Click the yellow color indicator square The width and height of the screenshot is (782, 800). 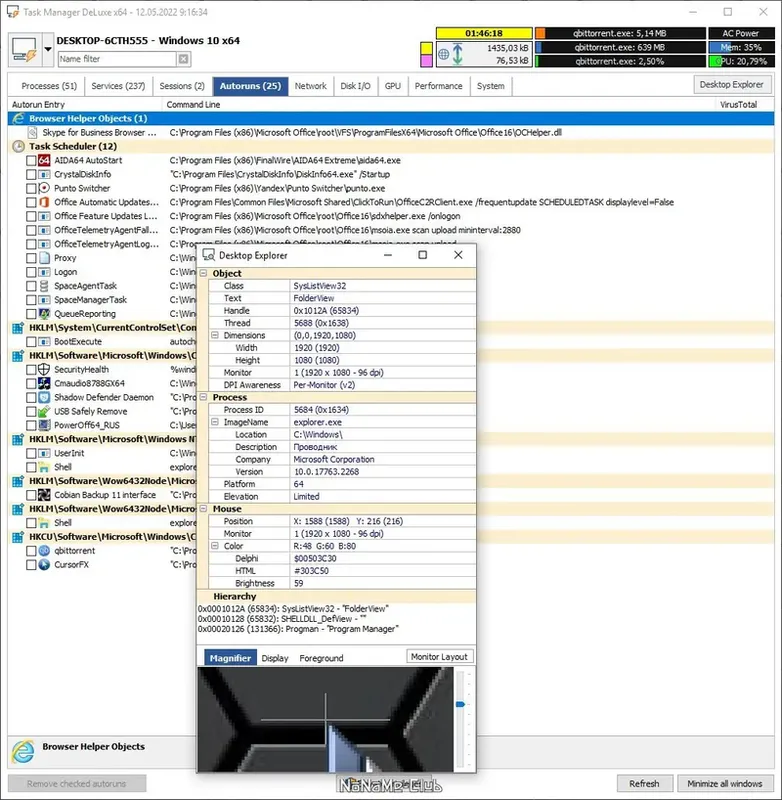(426, 48)
